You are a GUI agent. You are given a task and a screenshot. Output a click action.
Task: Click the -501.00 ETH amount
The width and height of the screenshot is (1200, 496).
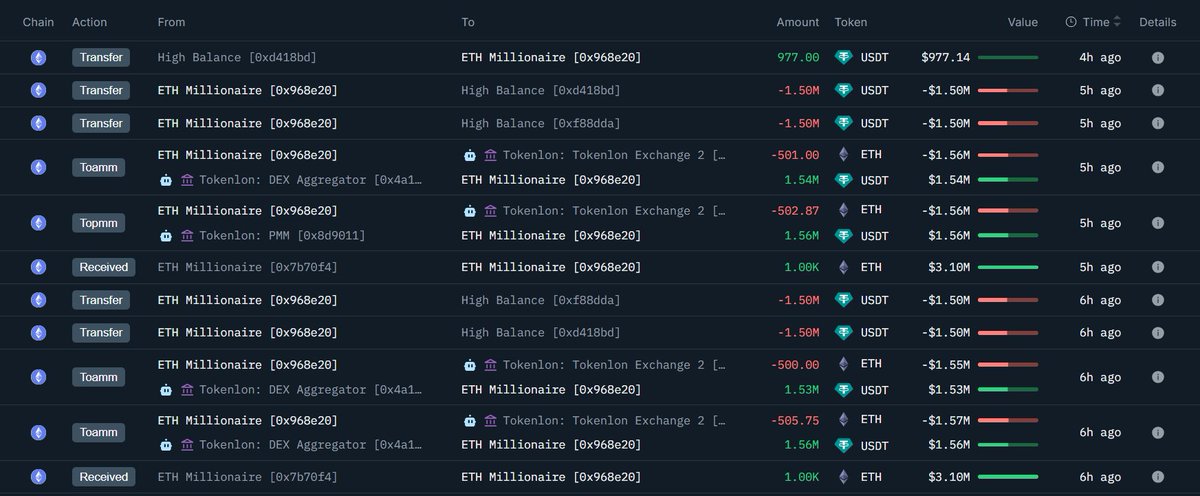[x=795, y=155]
